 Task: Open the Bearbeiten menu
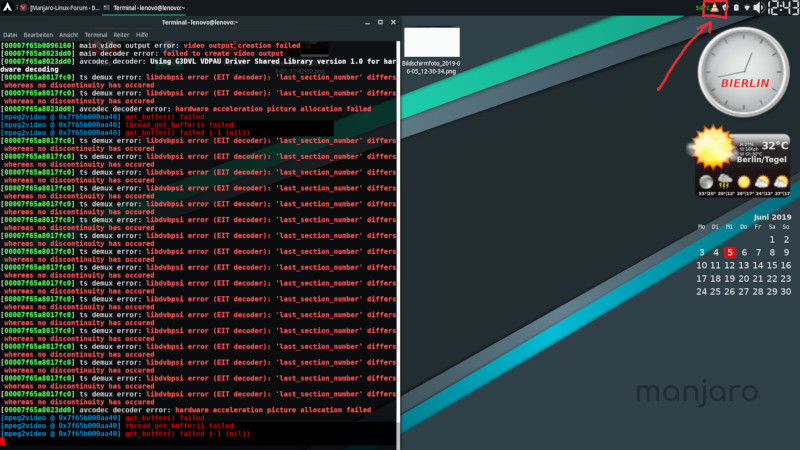[x=40, y=34]
